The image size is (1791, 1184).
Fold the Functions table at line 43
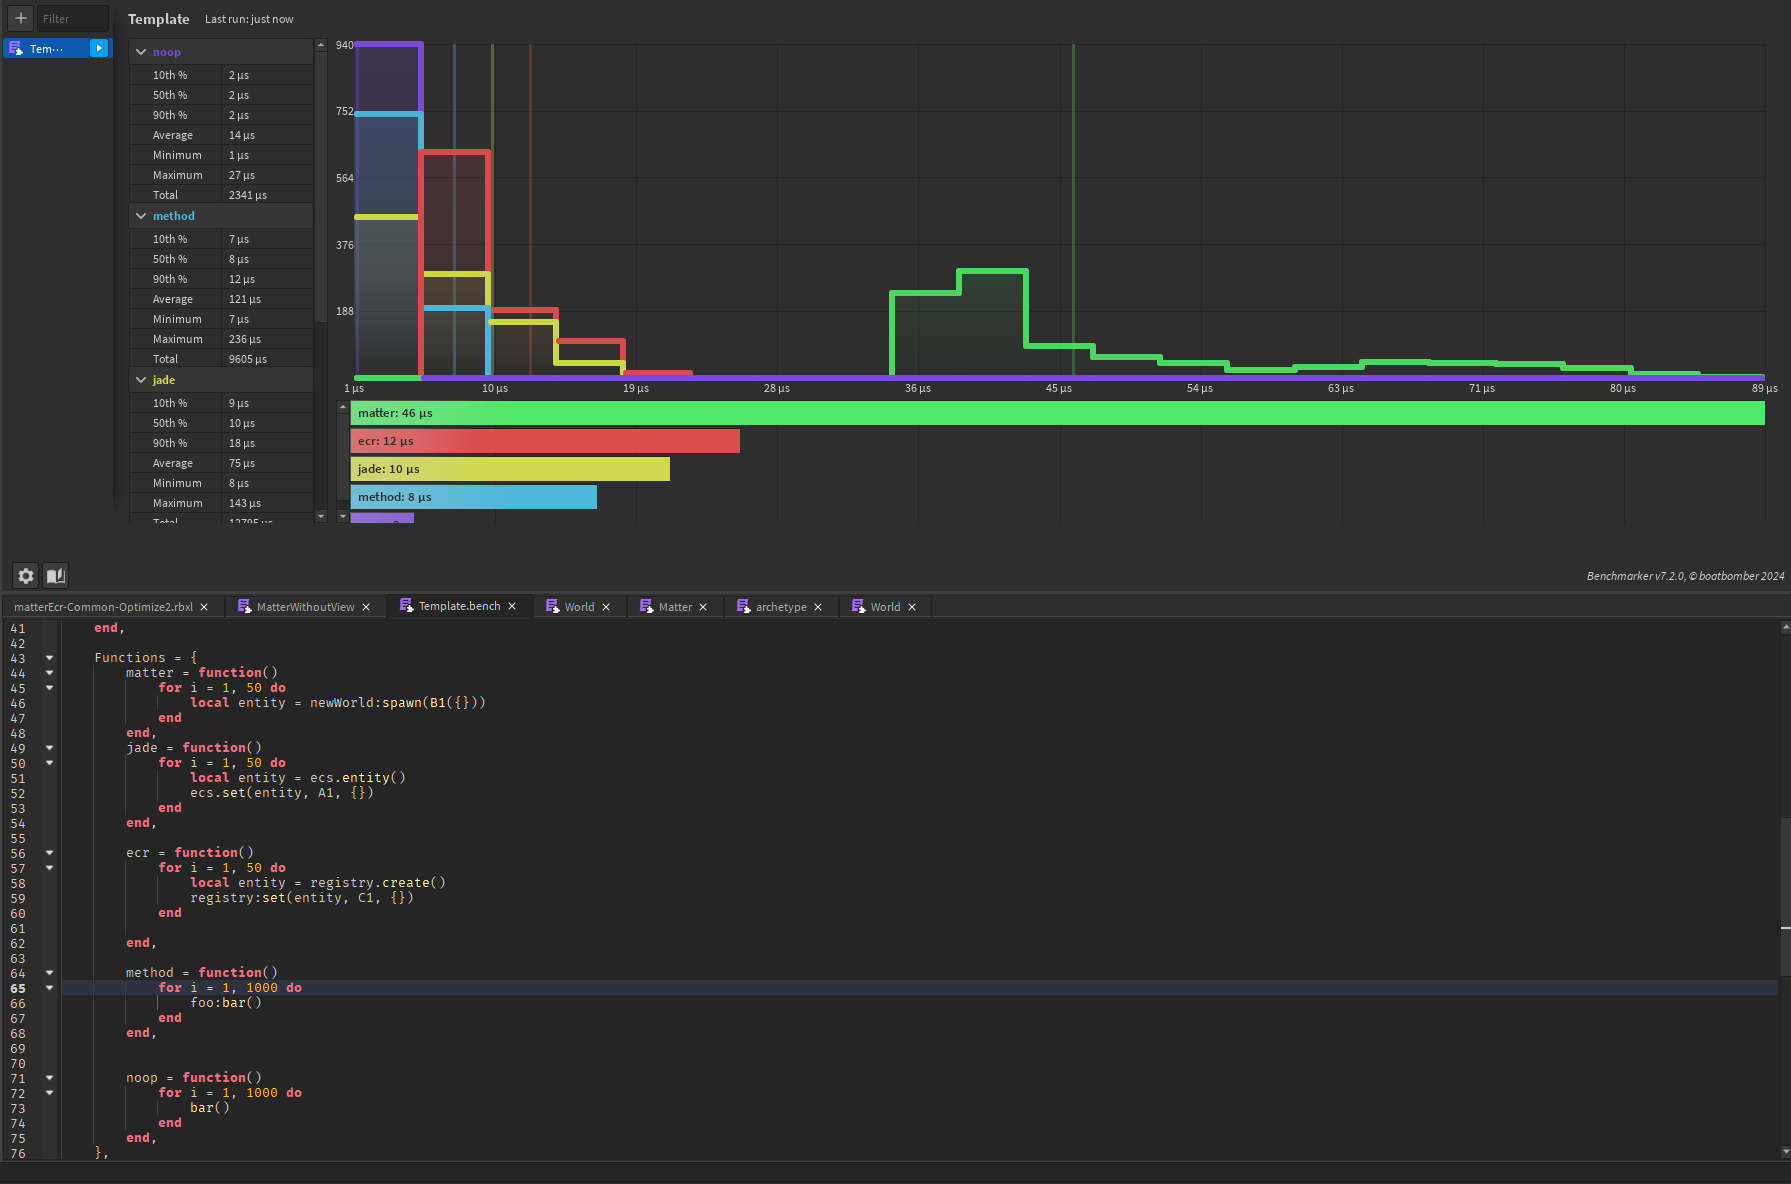point(49,658)
